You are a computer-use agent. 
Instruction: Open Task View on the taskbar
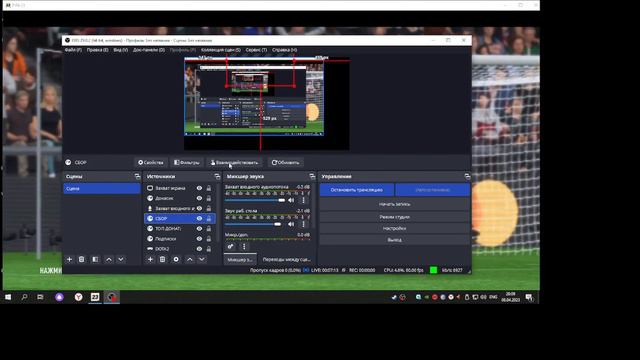point(40,297)
